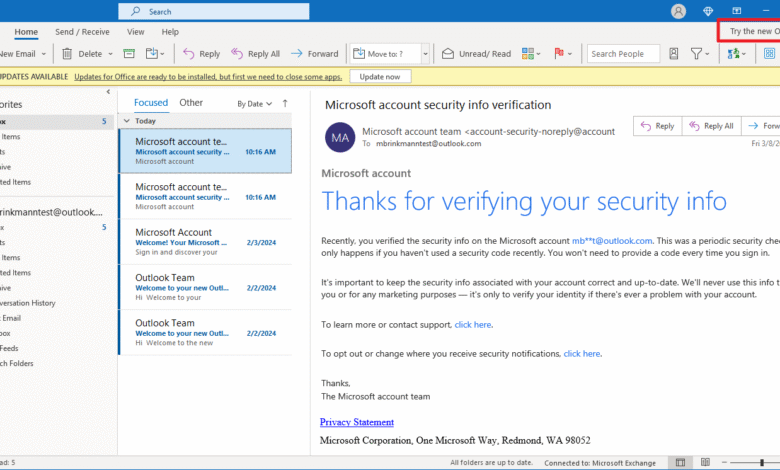The width and height of the screenshot is (780, 470).
Task: Click the Translate icon in the ribbon
Action: point(733,53)
